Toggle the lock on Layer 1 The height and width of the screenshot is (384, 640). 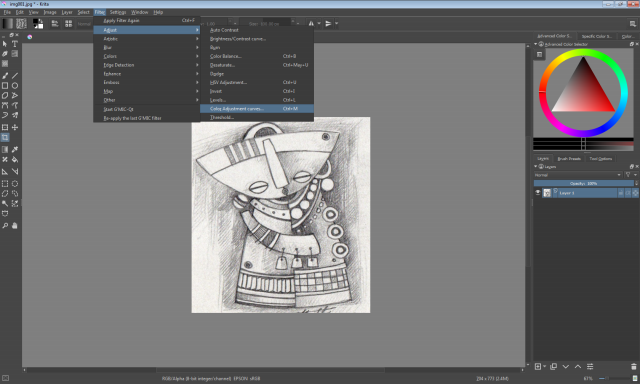coord(620,193)
